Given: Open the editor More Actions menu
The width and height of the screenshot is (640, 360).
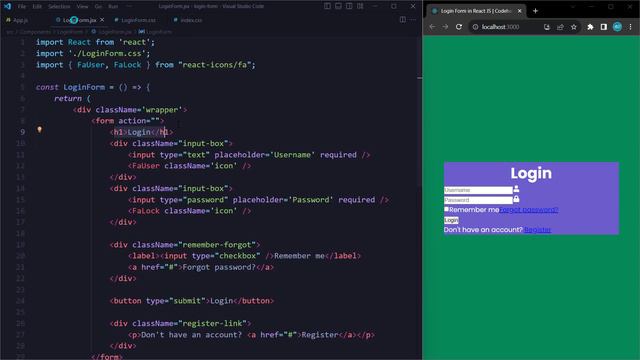Looking at the screenshot, I should 413,20.
